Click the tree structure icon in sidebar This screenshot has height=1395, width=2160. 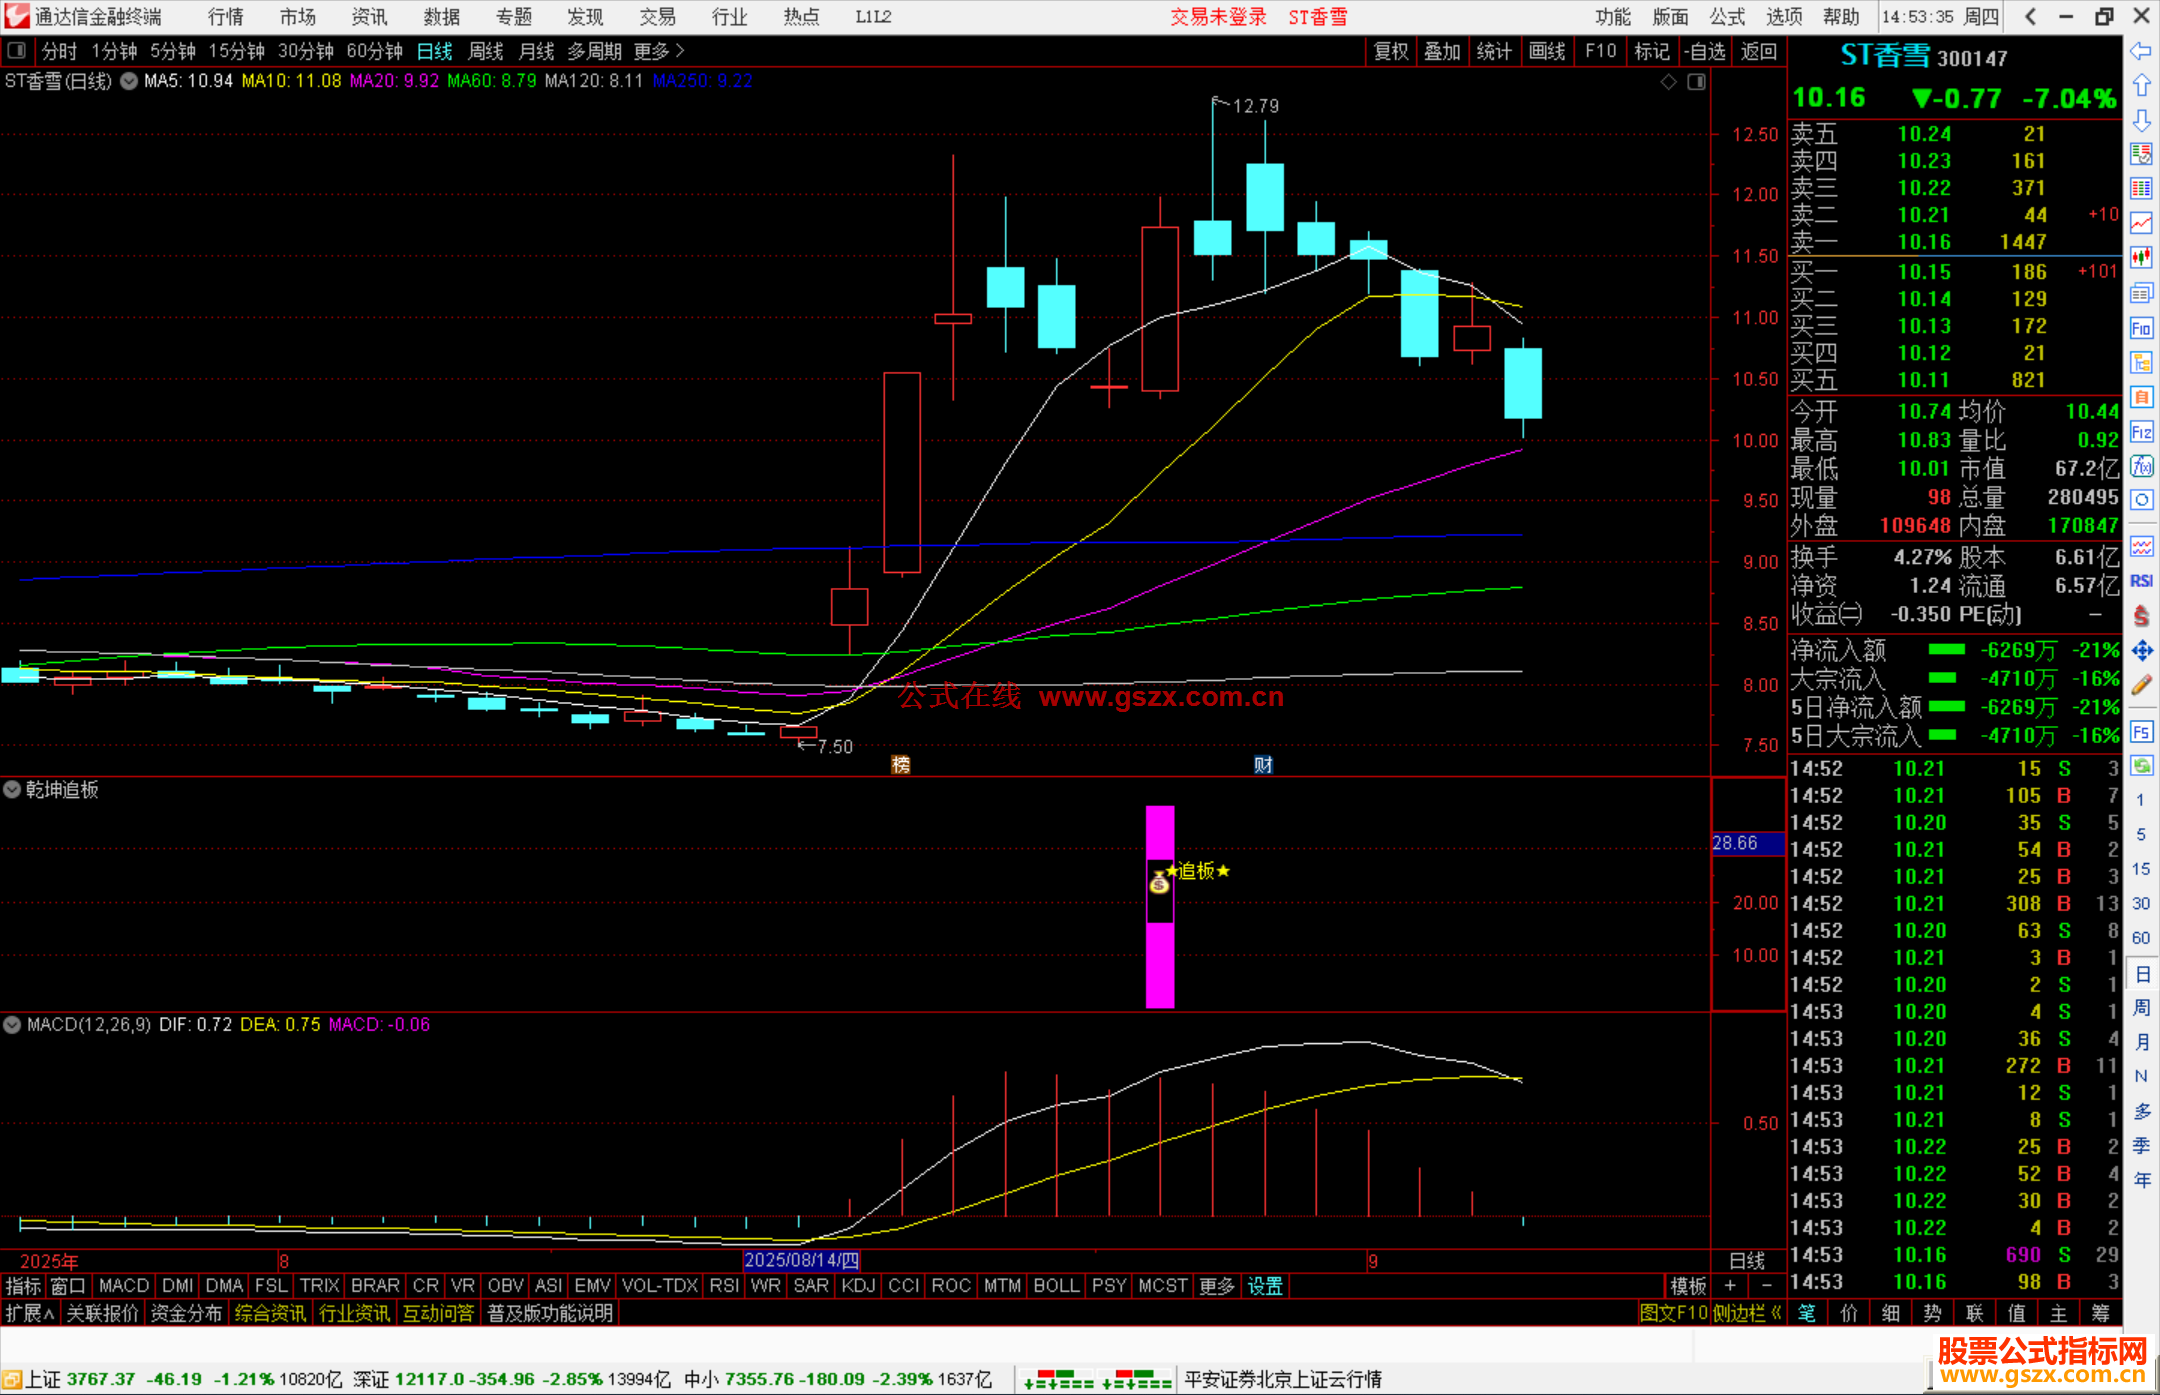coord(2141,362)
